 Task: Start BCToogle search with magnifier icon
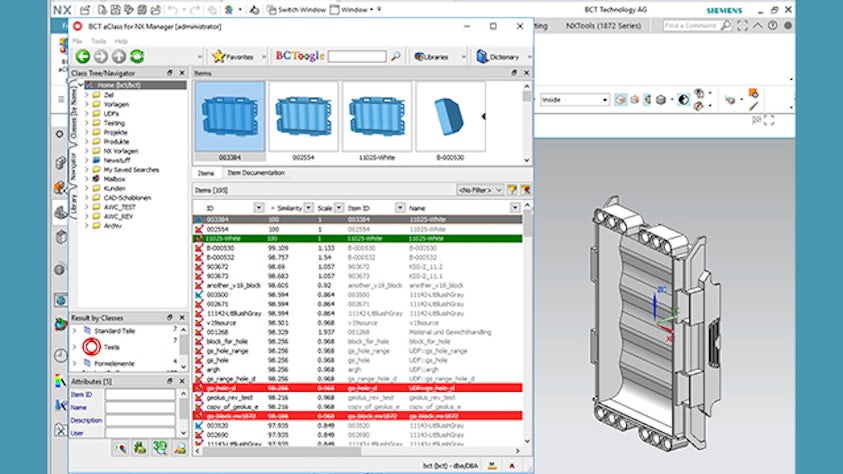coord(396,56)
